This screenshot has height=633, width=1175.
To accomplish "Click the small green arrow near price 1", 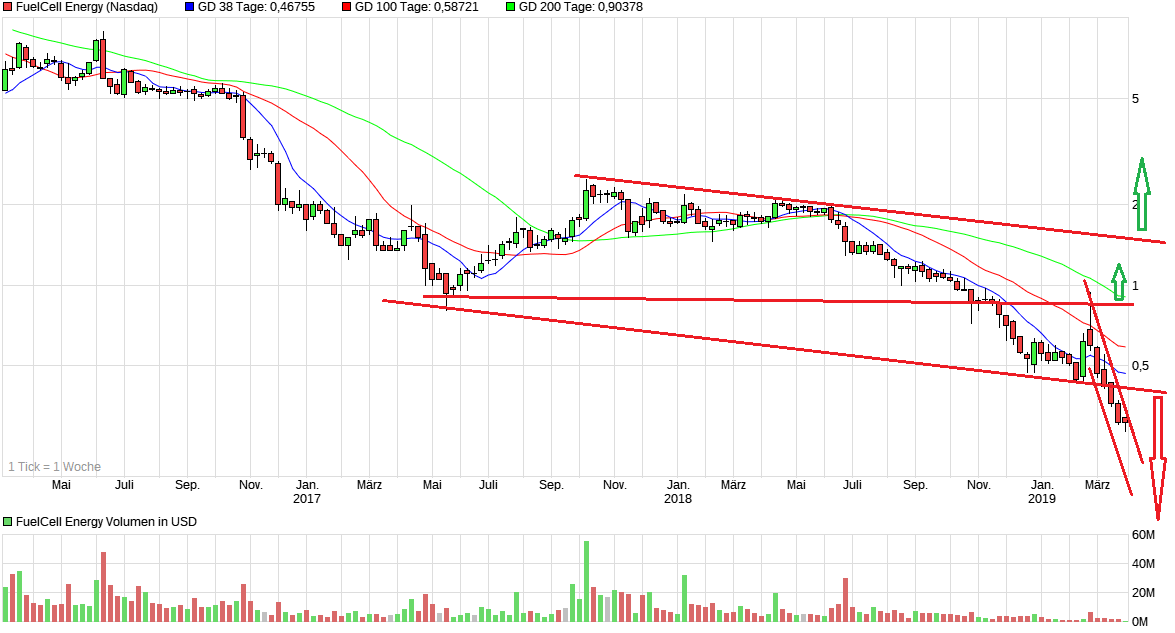I will [1117, 281].
